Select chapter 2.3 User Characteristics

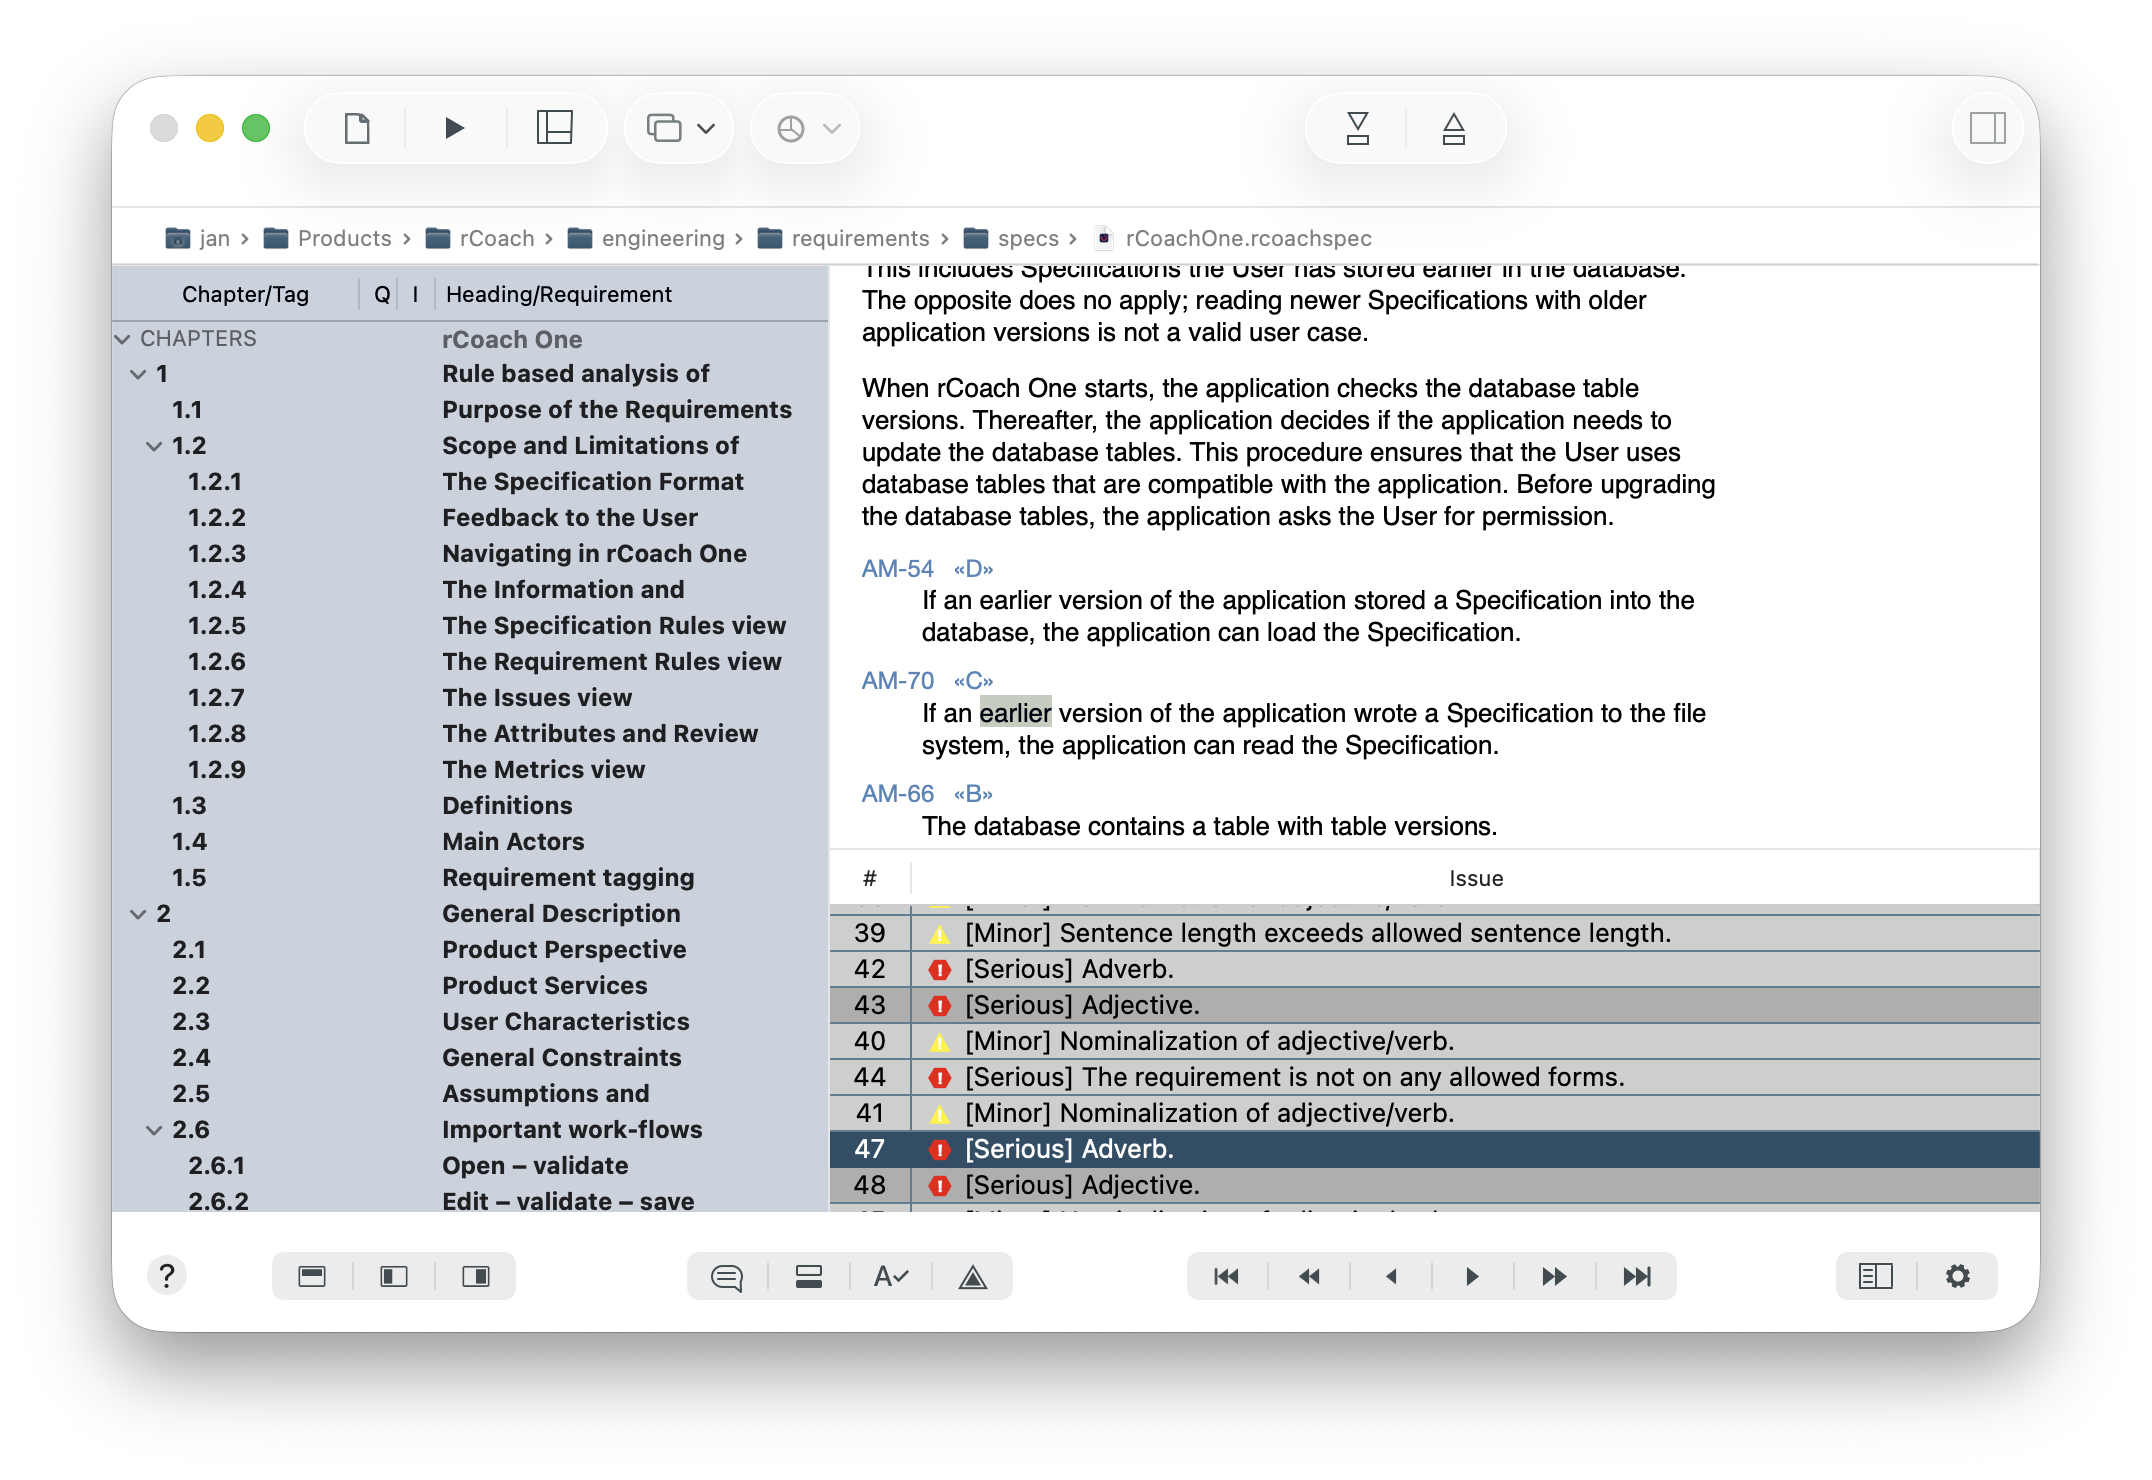565,1021
